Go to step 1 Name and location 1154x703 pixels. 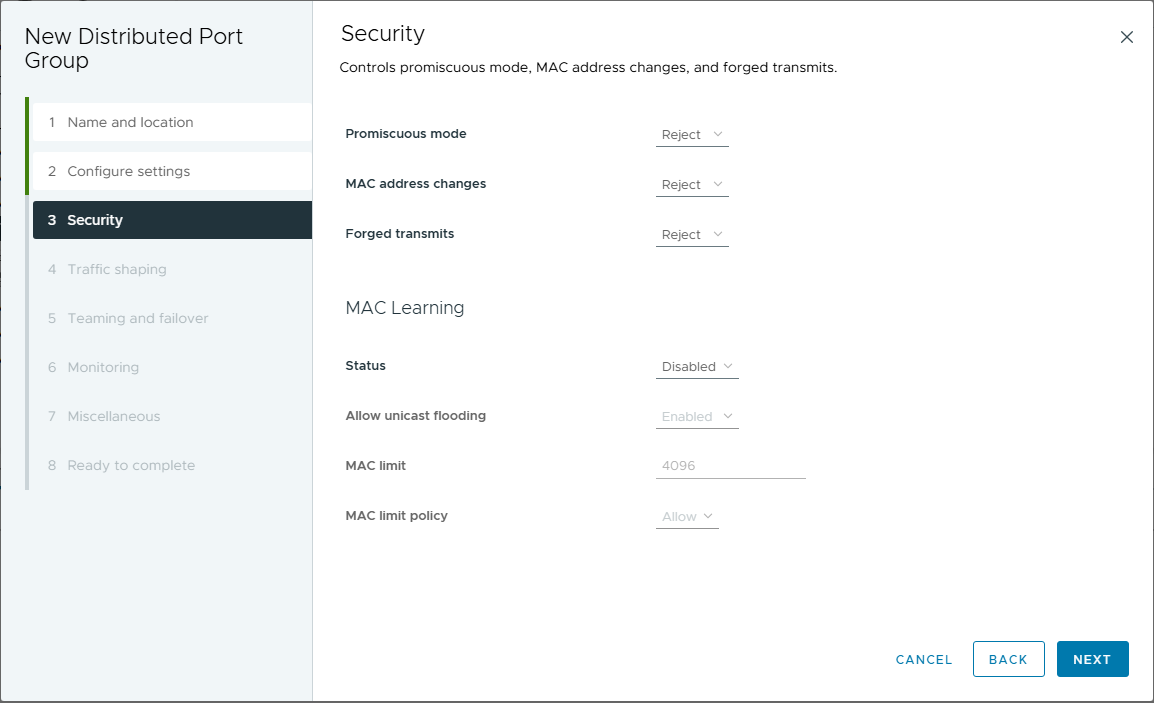tap(130, 122)
